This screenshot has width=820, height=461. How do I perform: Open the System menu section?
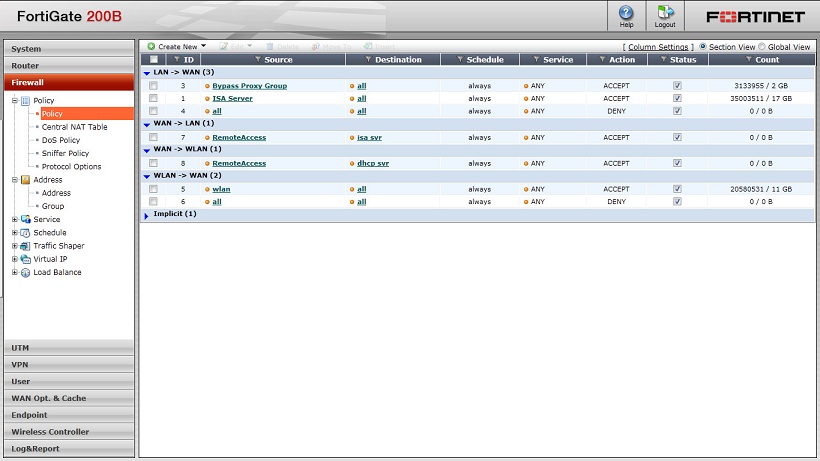[x=69, y=49]
